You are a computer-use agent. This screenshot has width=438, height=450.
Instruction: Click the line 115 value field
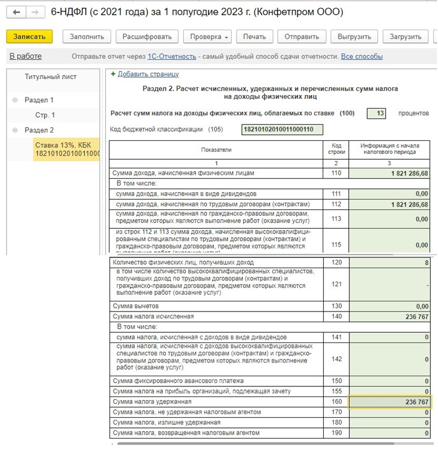(x=389, y=240)
